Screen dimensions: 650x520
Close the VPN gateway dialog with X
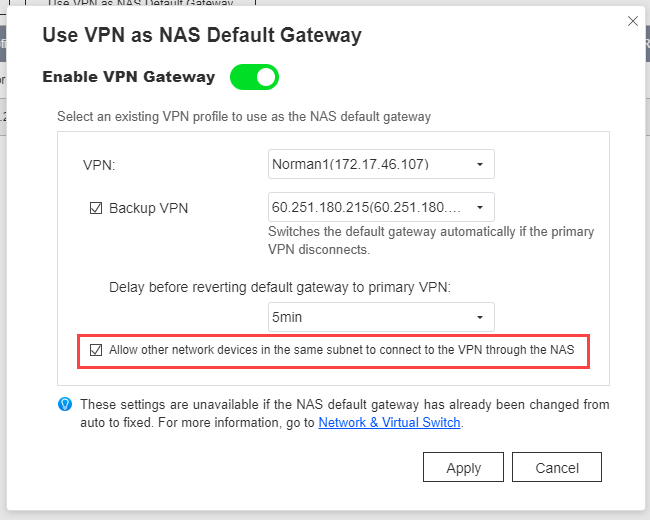[633, 21]
